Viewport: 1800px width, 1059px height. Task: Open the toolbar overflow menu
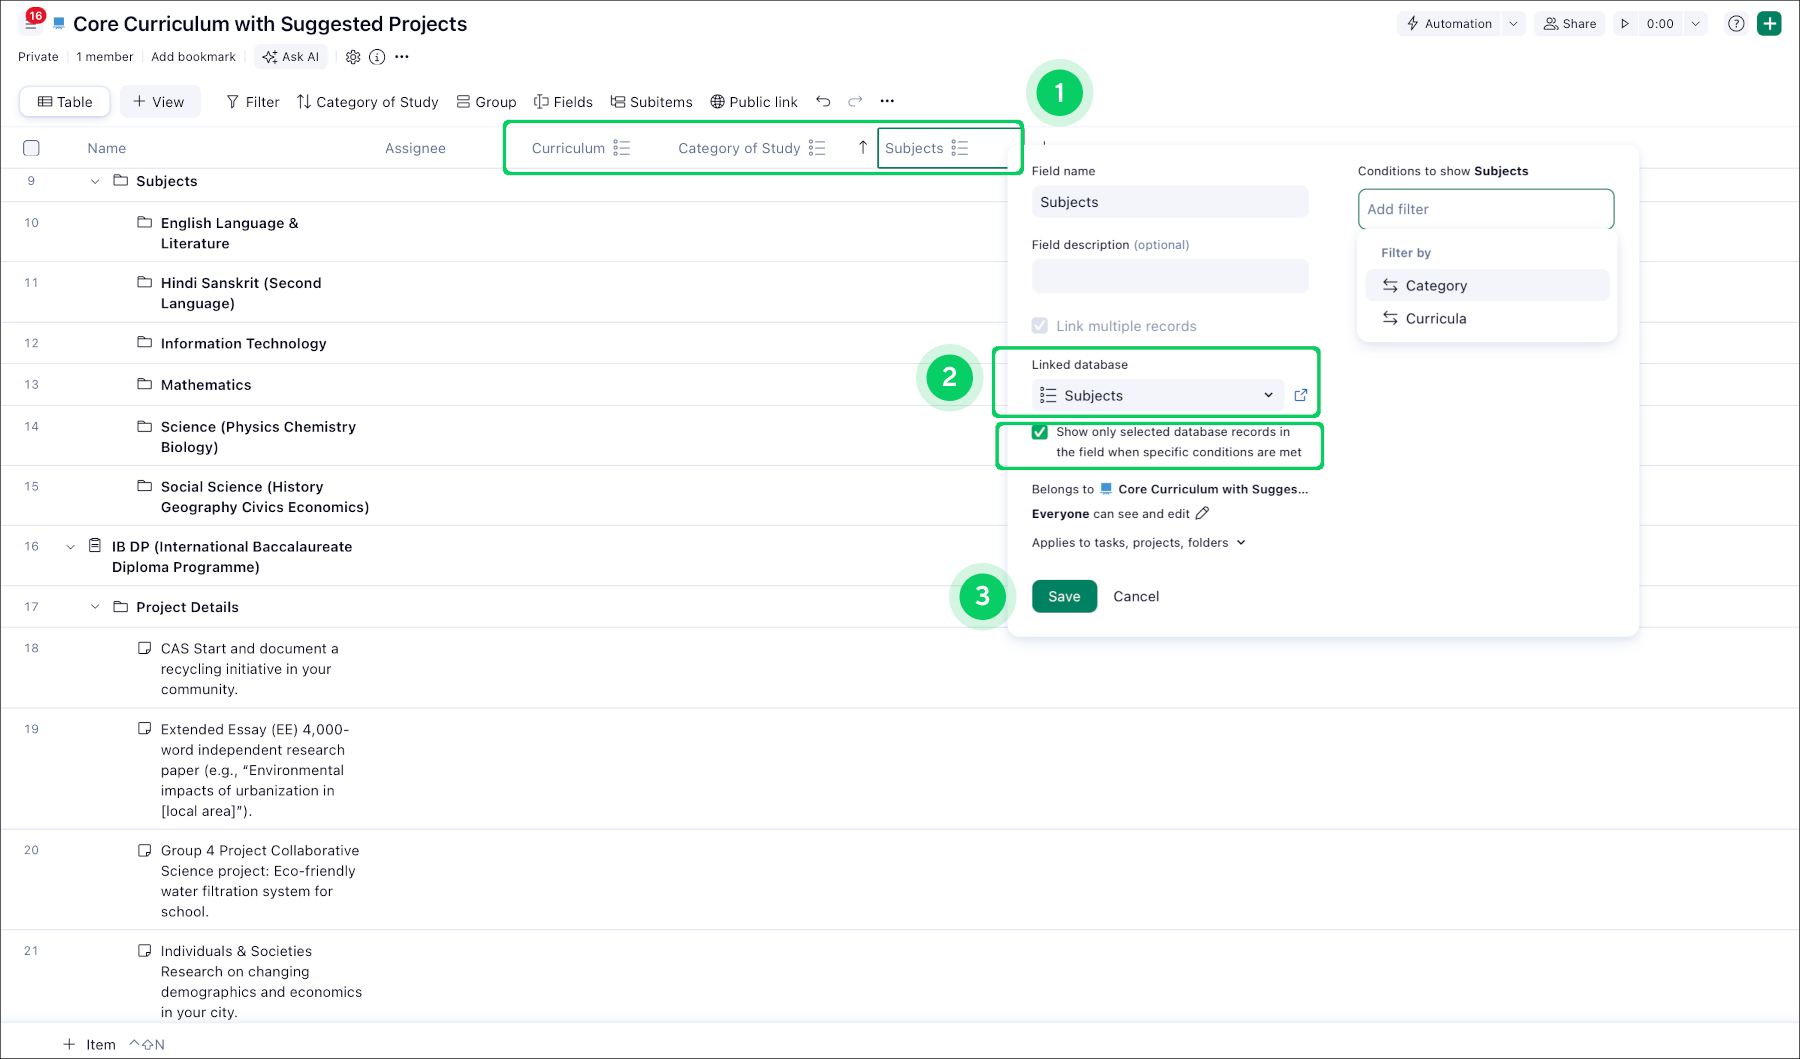tap(887, 101)
